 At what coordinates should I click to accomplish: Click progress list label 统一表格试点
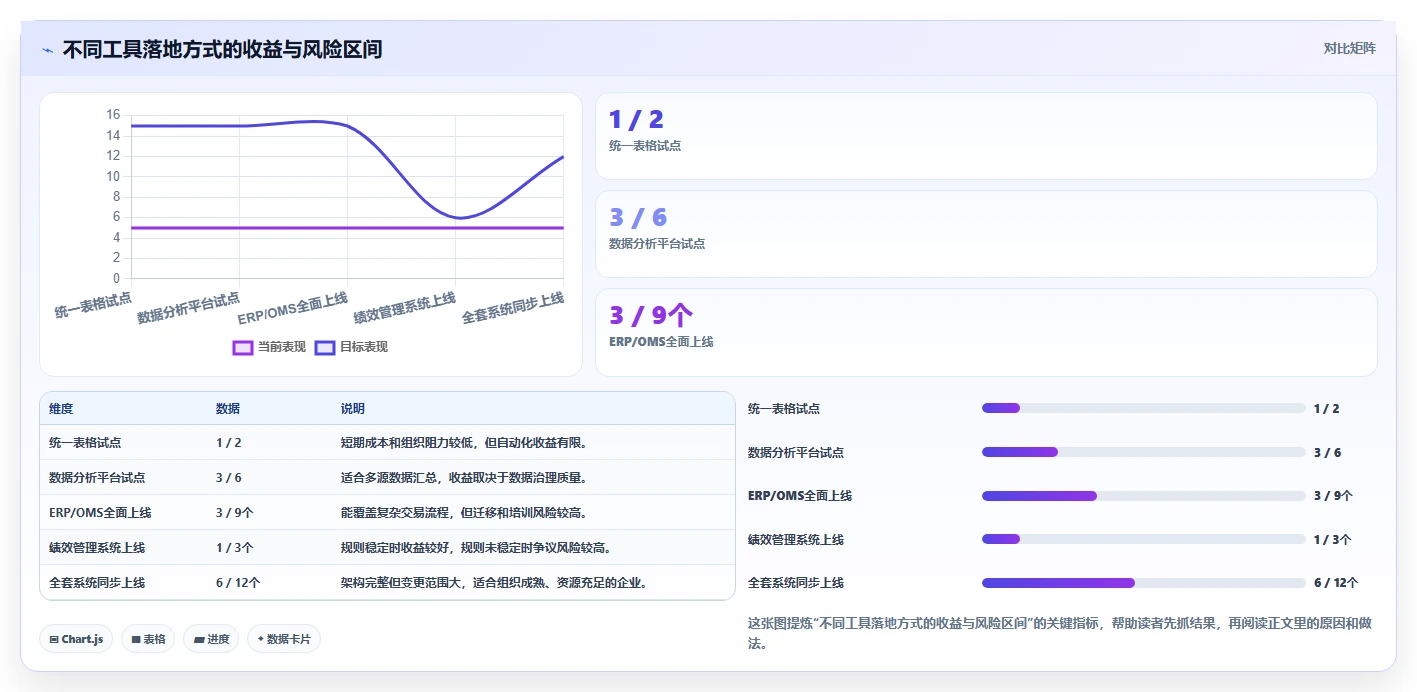(784, 409)
